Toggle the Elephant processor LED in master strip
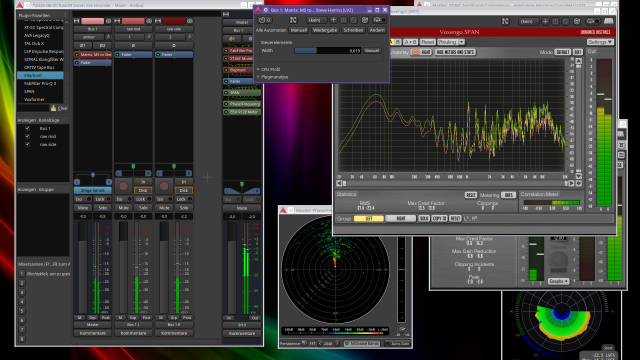 click(226, 70)
